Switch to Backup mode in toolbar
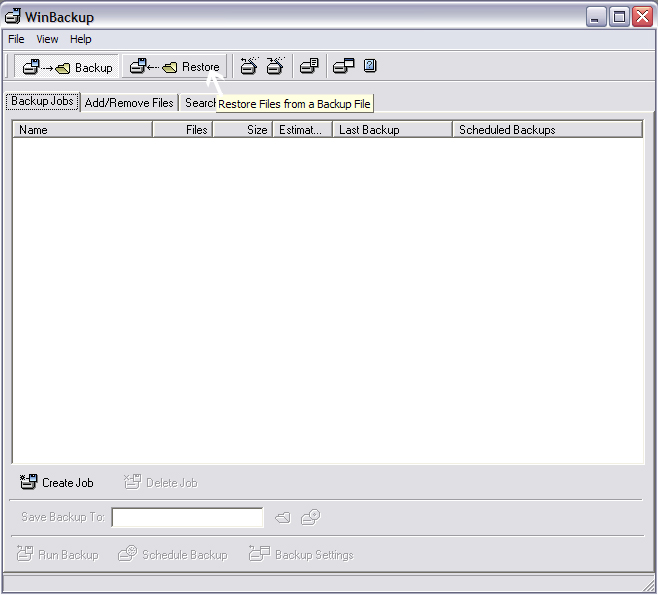 pyautogui.click(x=67, y=67)
